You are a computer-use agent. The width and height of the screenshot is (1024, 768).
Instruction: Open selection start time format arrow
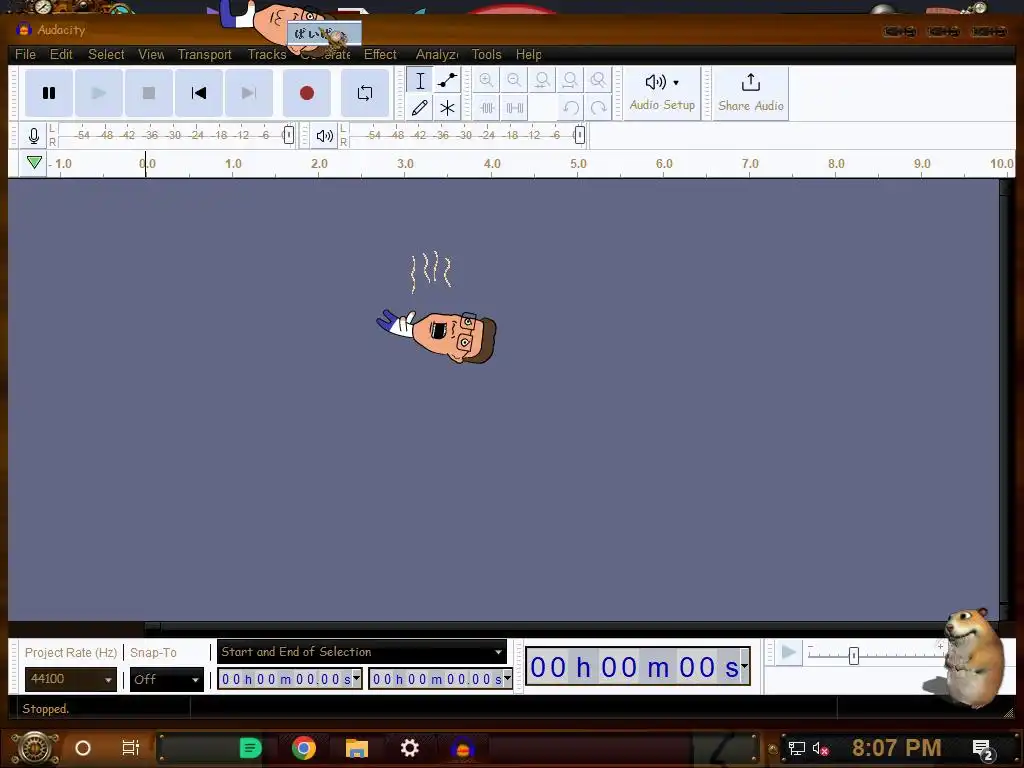click(x=357, y=679)
